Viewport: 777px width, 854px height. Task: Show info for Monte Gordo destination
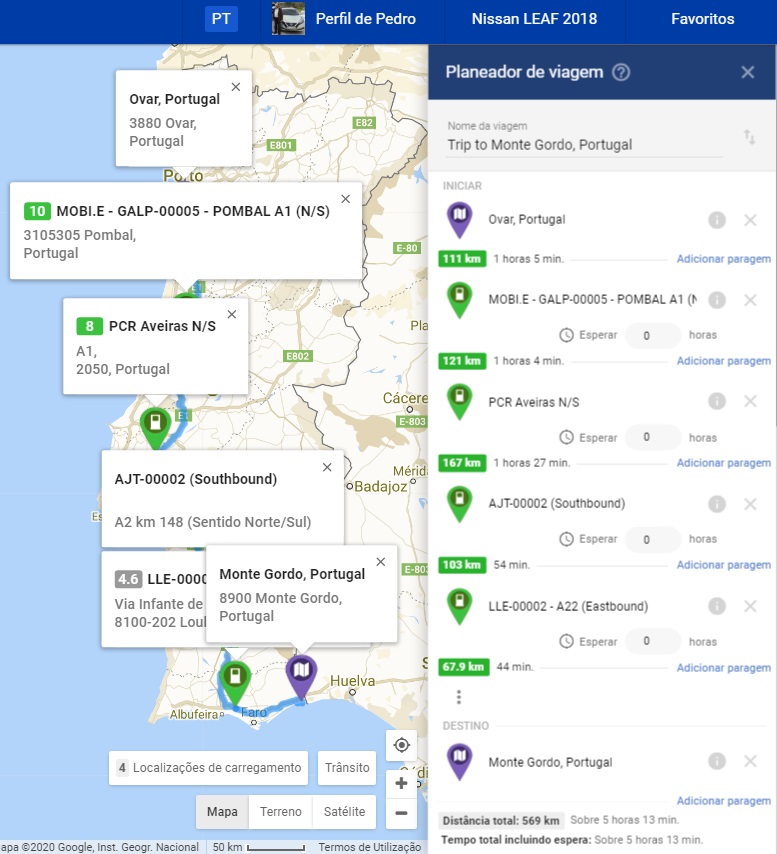[x=717, y=761]
